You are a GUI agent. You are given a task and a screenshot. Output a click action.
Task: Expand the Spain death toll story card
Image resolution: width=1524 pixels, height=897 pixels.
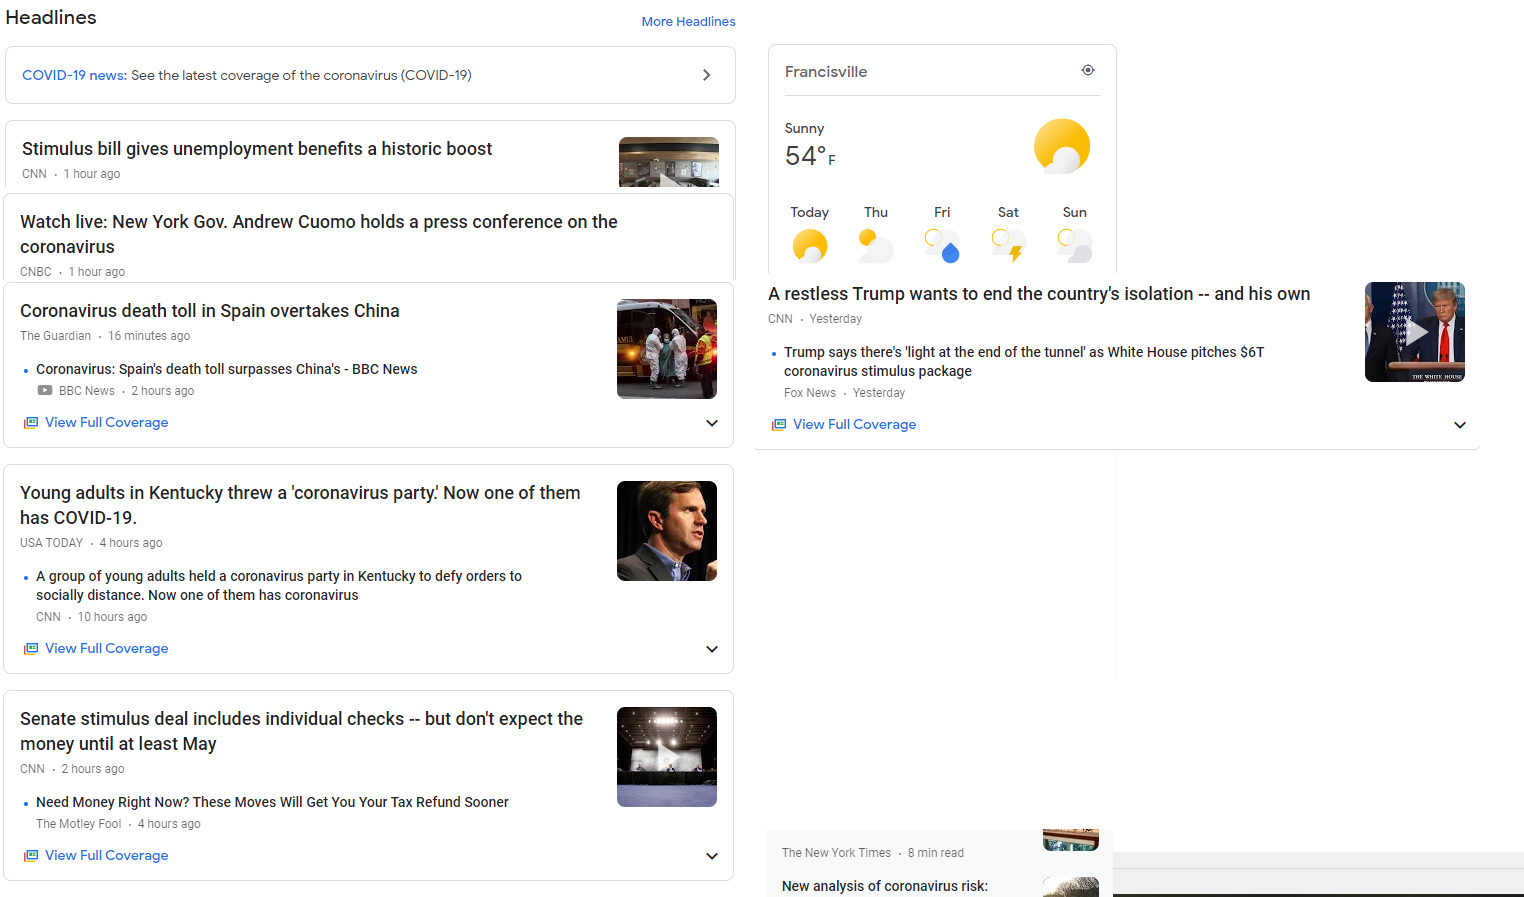pos(712,423)
